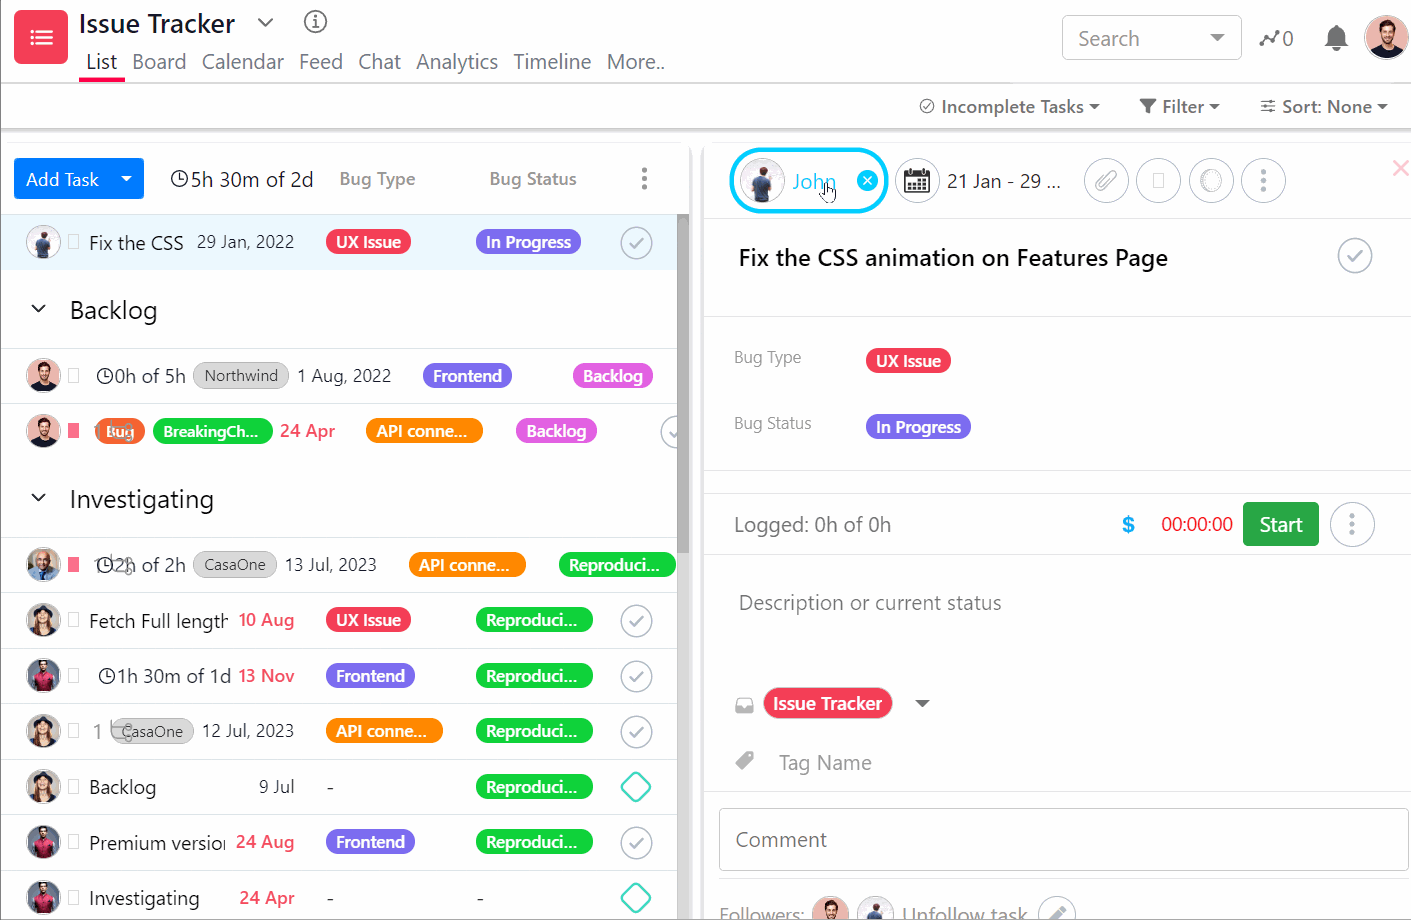Open the red hamburger menu icon
The height and width of the screenshot is (920, 1411).
click(x=40, y=36)
